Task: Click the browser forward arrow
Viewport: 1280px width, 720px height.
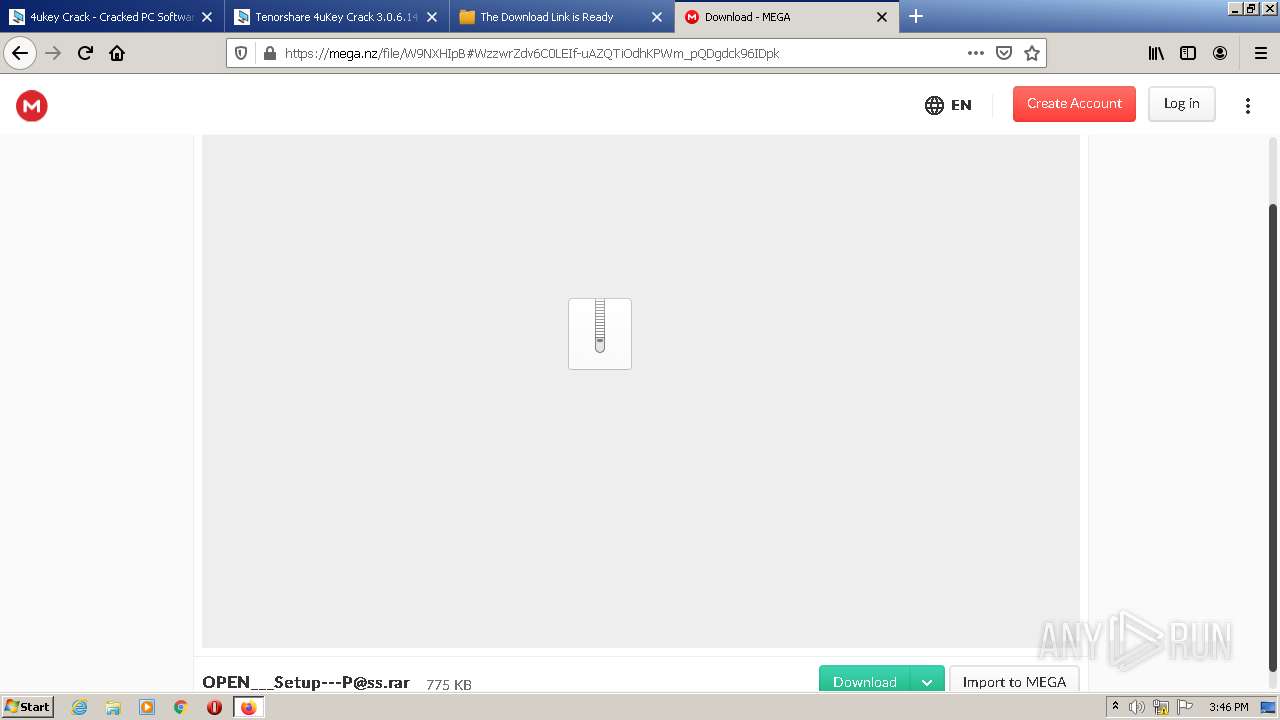Action: pos(53,53)
